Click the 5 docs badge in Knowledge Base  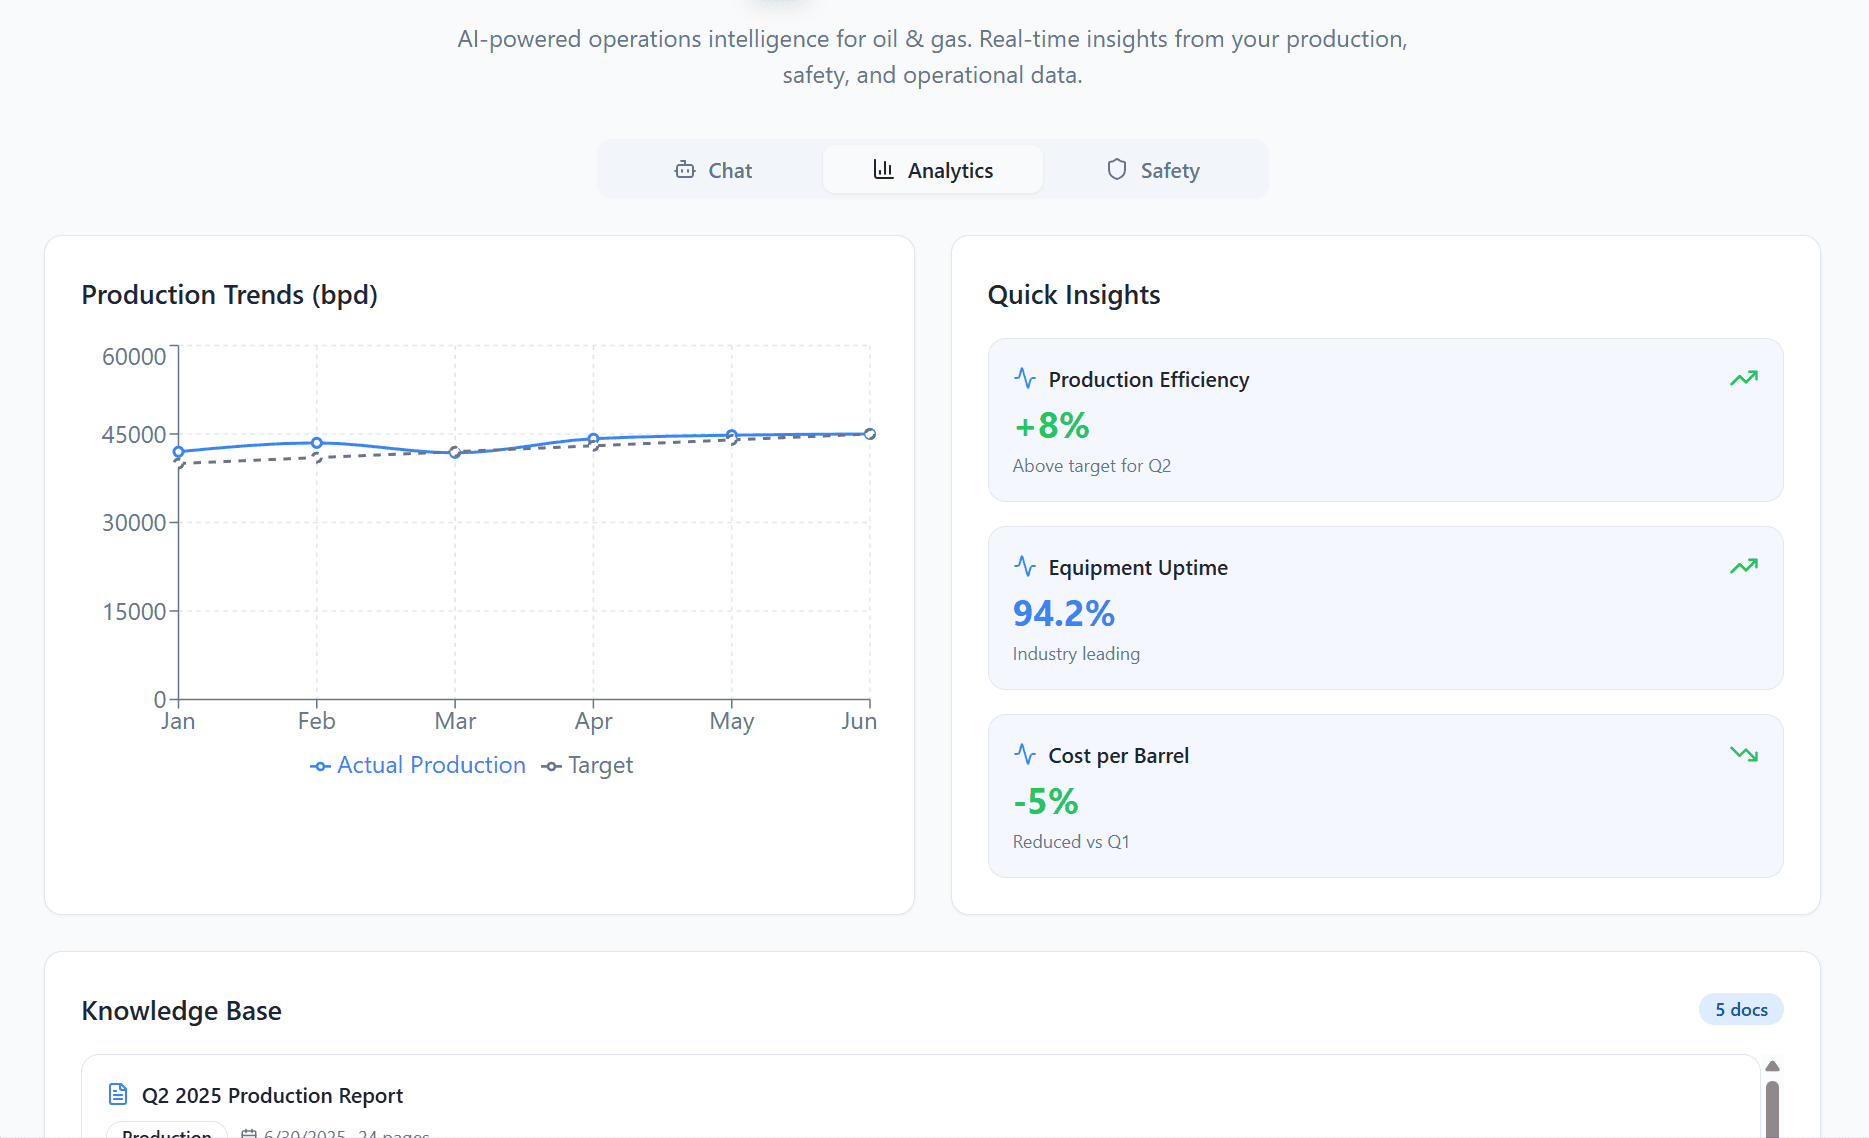(x=1740, y=1009)
